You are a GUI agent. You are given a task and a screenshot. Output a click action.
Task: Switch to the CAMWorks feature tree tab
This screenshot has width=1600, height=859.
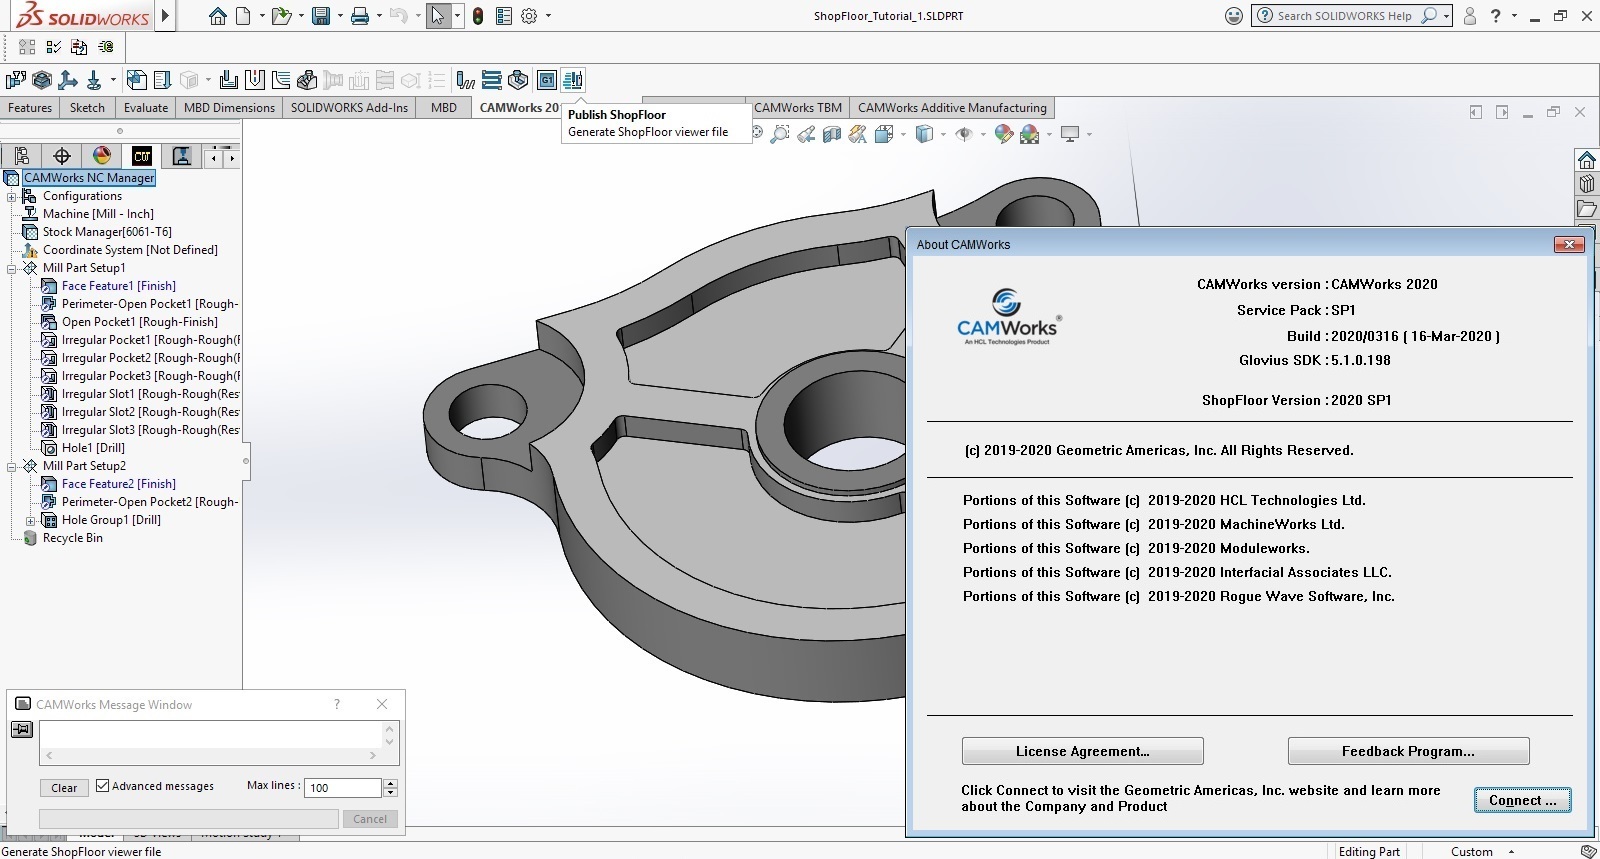point(142,156)
